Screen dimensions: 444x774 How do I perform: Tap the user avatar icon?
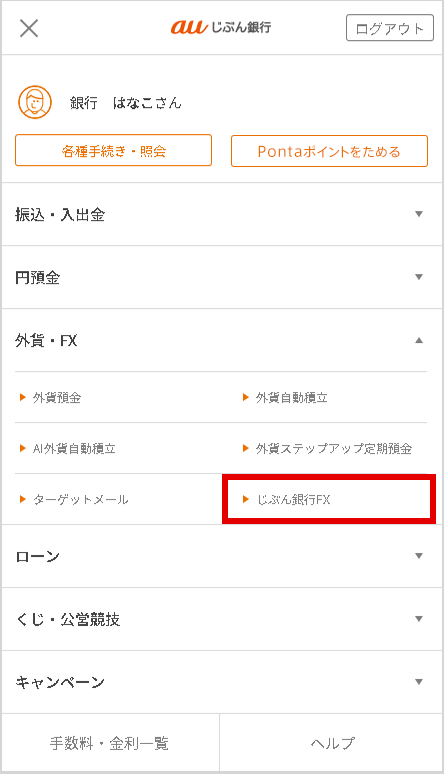point(35,102)
